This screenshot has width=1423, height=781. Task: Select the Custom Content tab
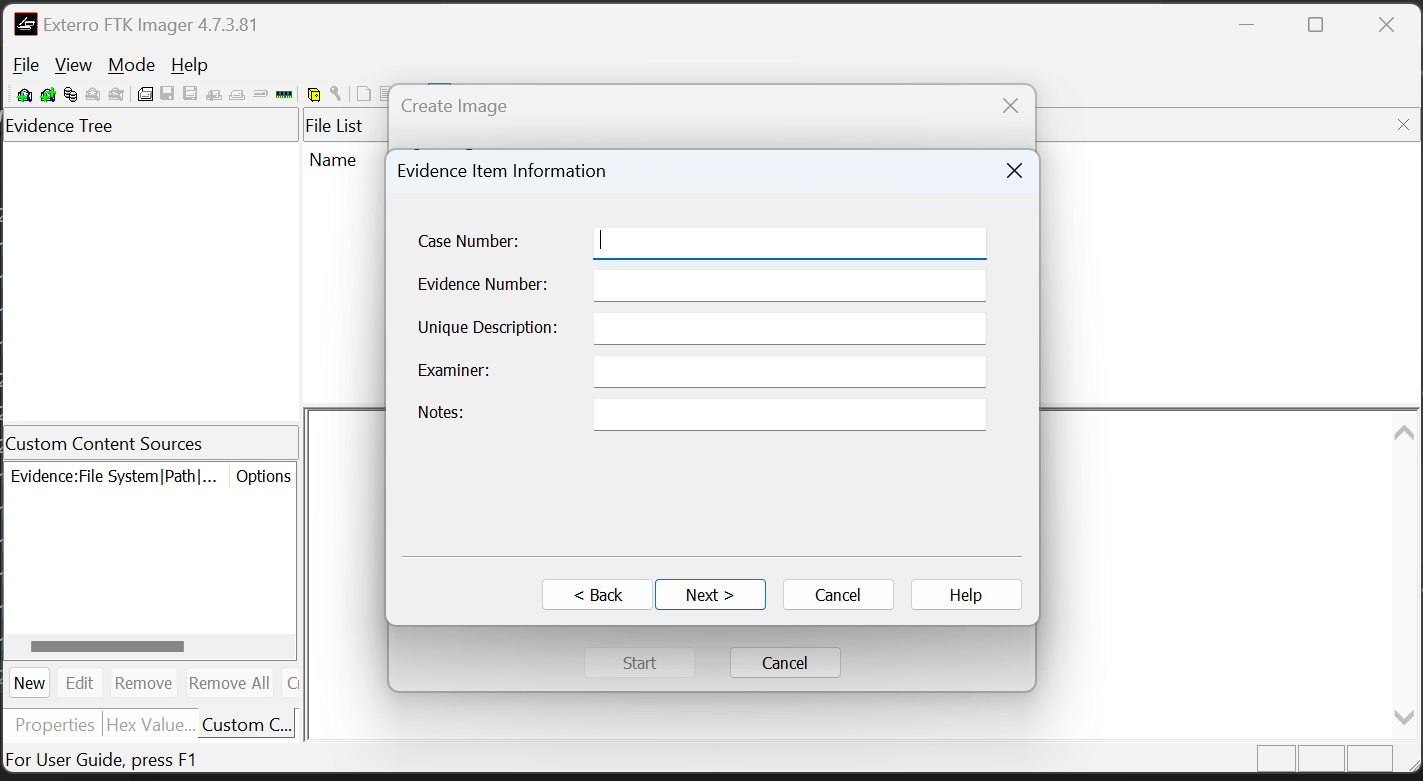(x=247, y=725)
